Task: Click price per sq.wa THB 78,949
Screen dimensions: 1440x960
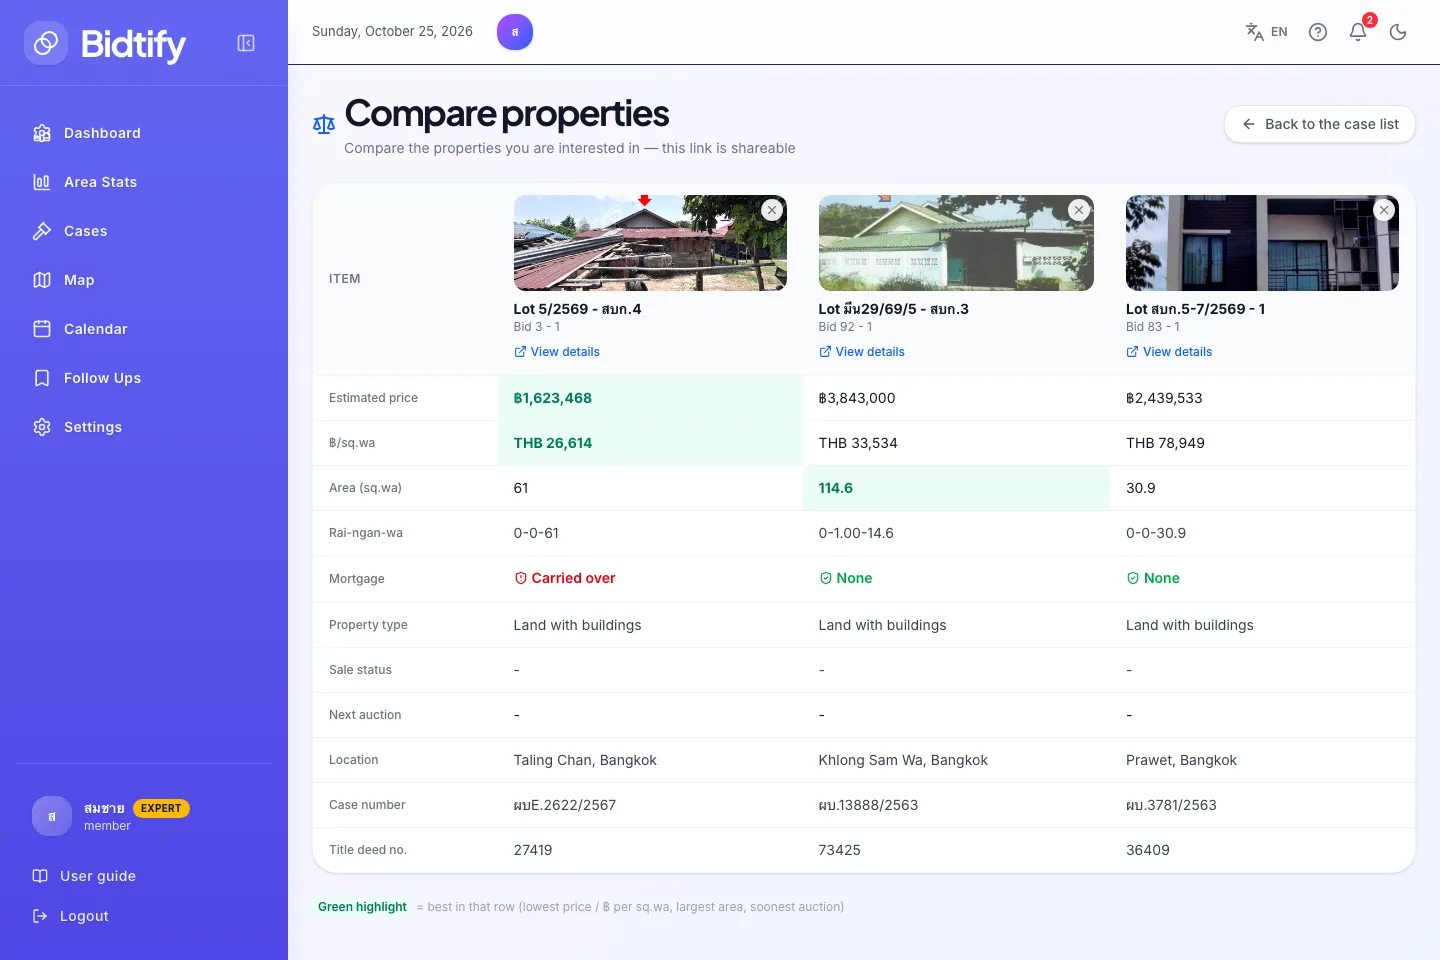Action: pos(1166,443)
